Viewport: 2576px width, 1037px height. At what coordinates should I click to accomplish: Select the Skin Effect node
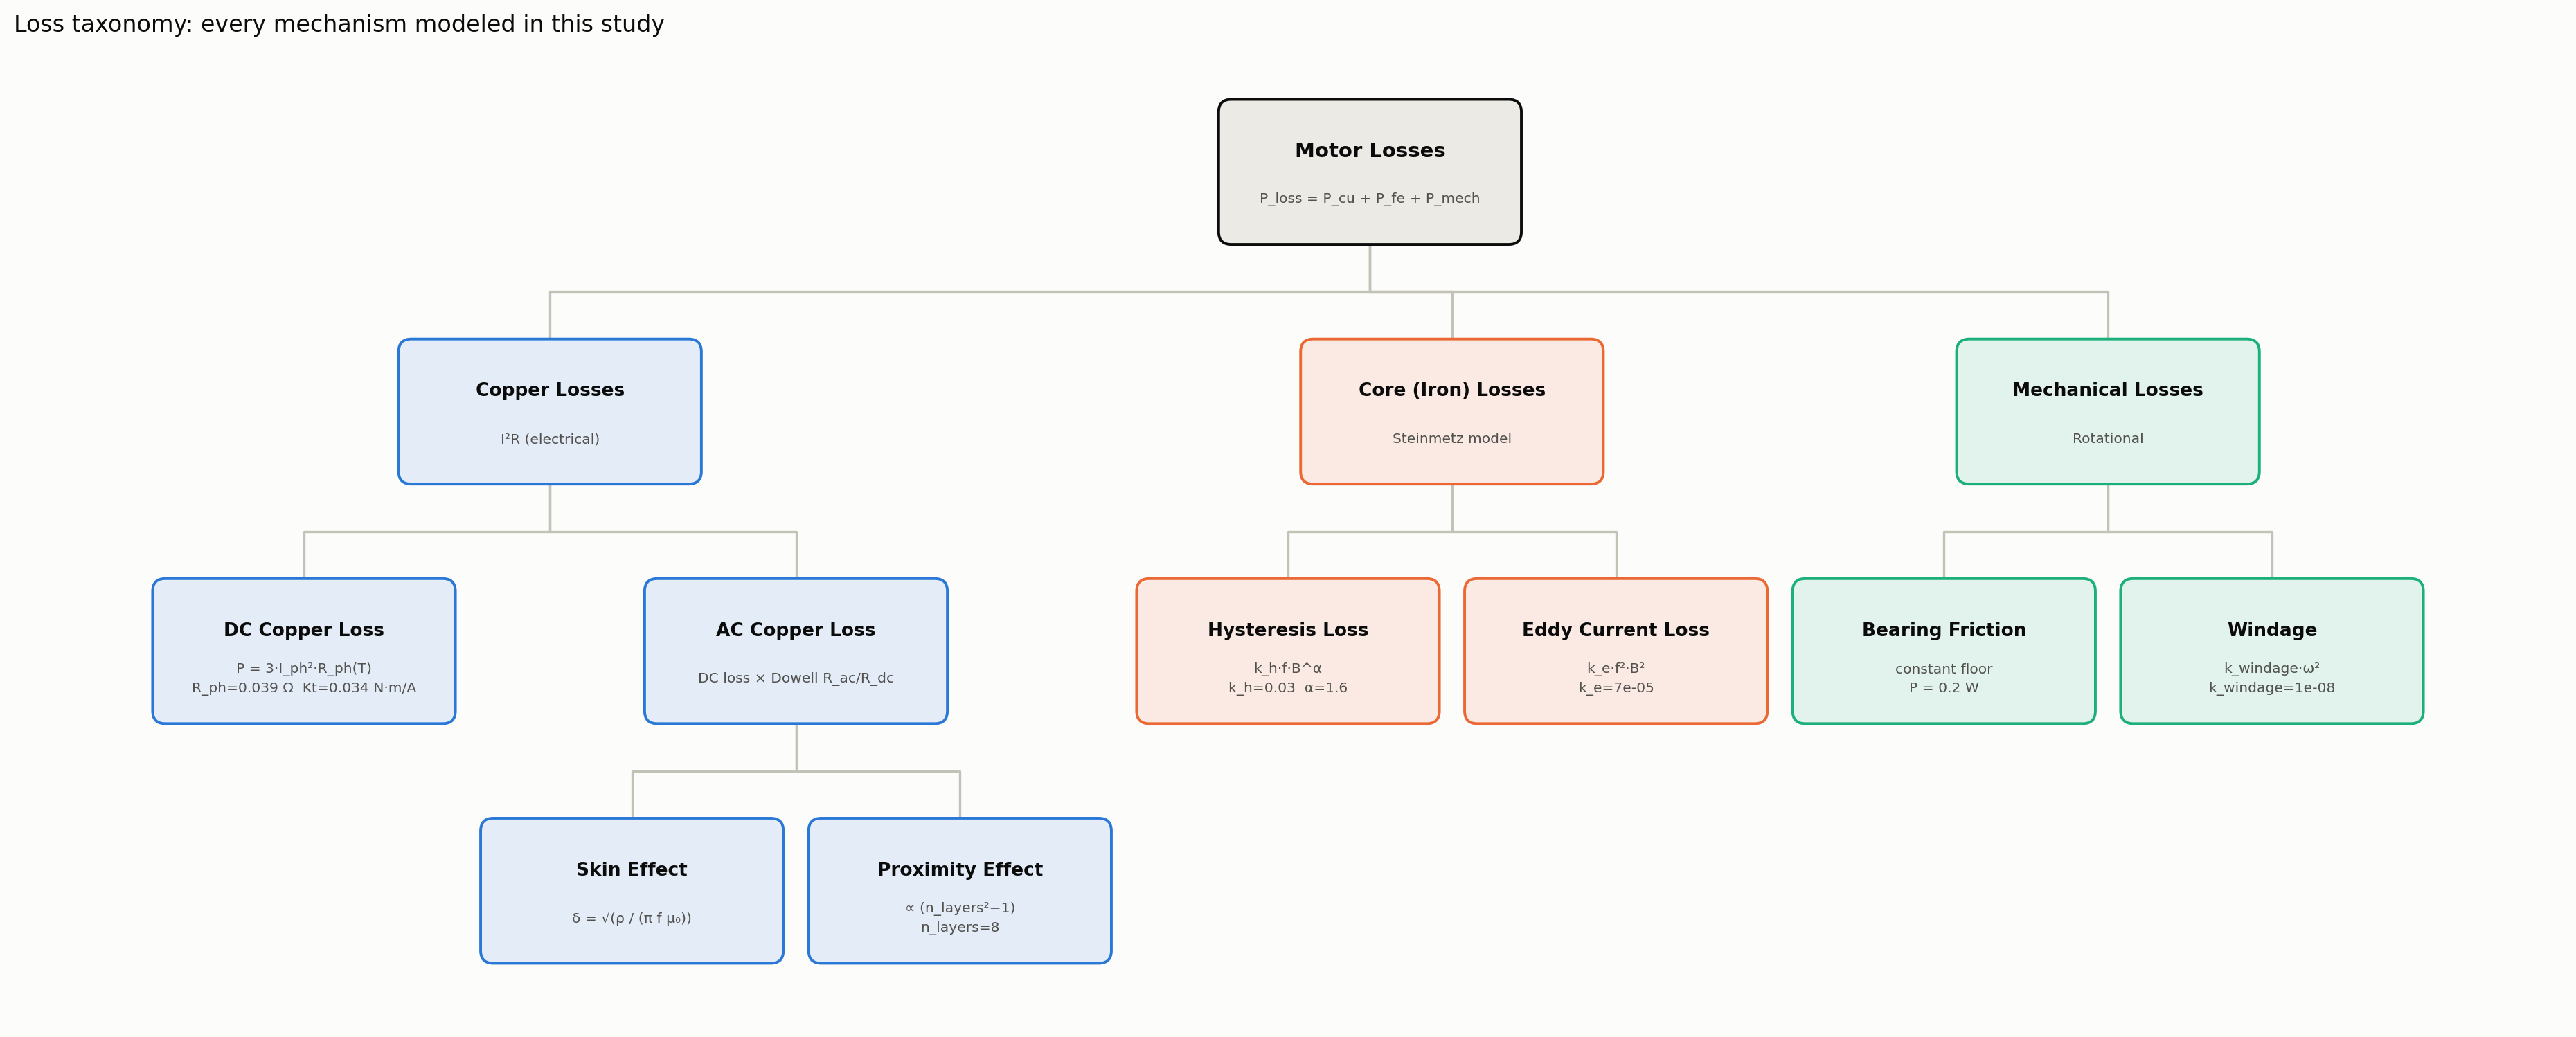(x=632, y=891)
